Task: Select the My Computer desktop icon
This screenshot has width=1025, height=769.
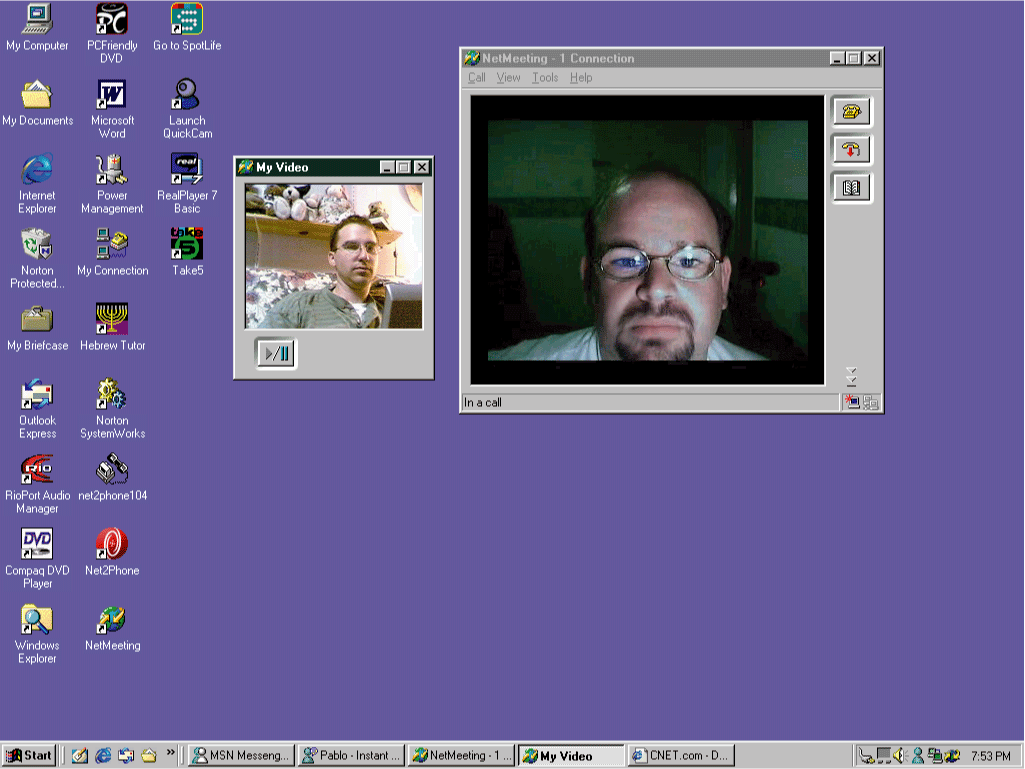Action: click(x=37, y=27)
